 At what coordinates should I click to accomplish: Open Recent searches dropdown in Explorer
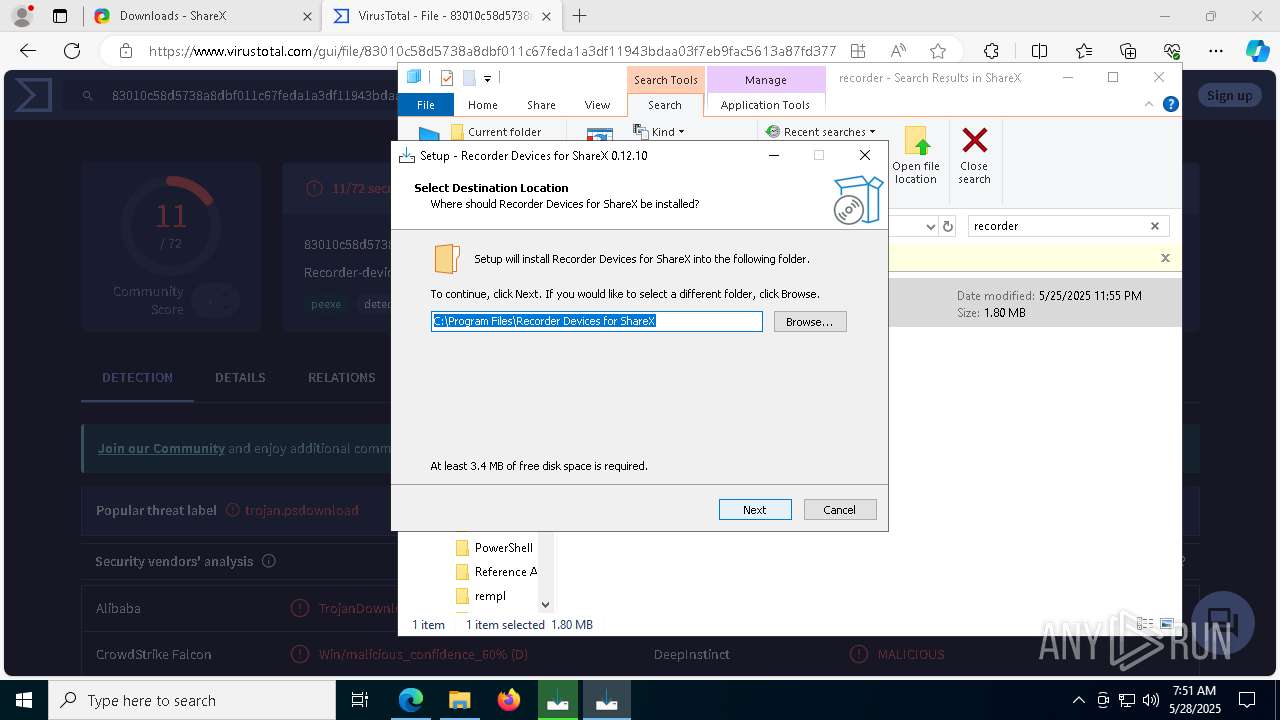821,132
